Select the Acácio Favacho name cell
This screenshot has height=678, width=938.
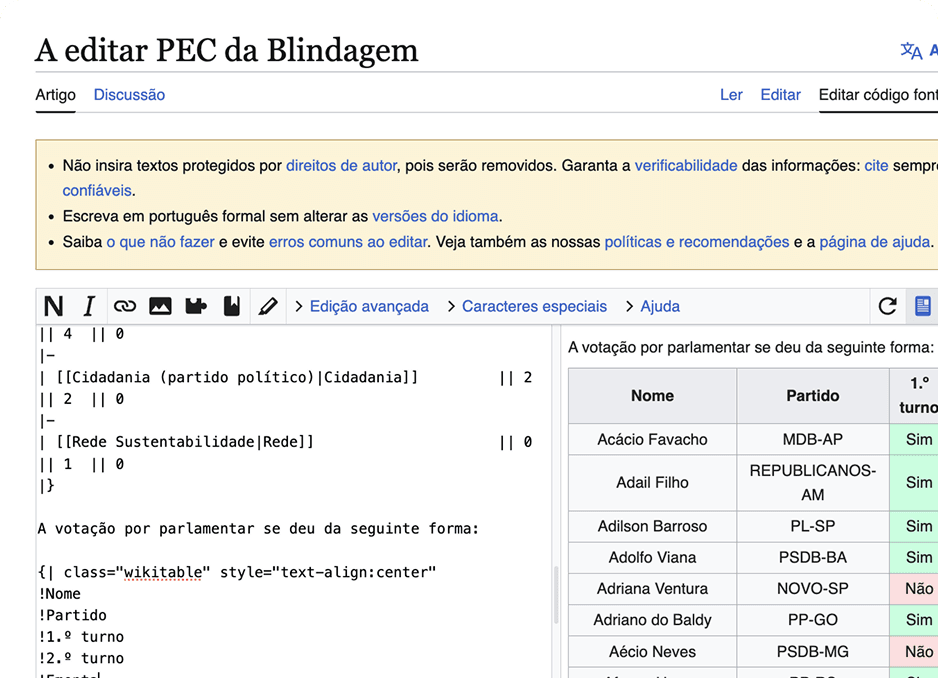[x=652, y=439]
